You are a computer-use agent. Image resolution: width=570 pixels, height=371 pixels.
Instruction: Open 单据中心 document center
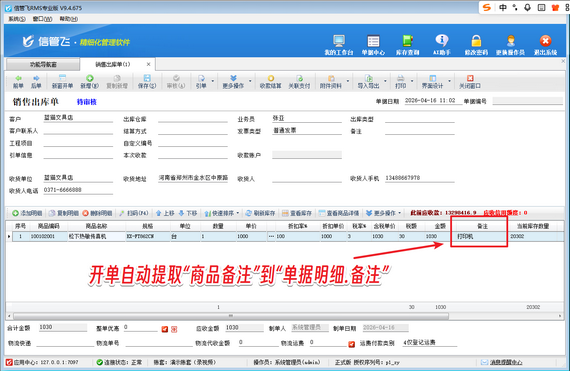pyautogui.click(x=373, y=45)
